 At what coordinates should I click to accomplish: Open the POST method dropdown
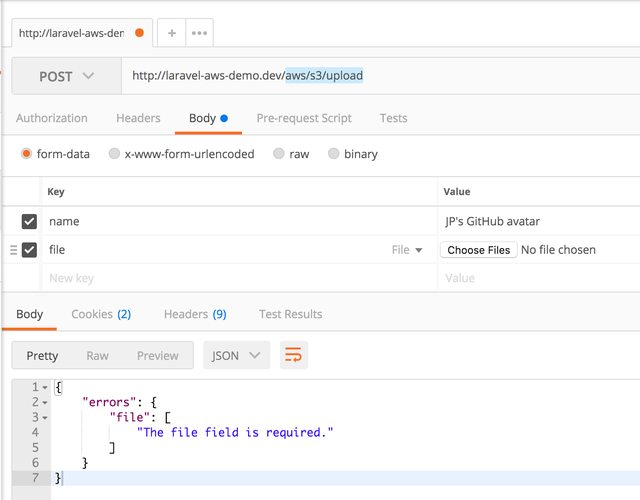66,76
